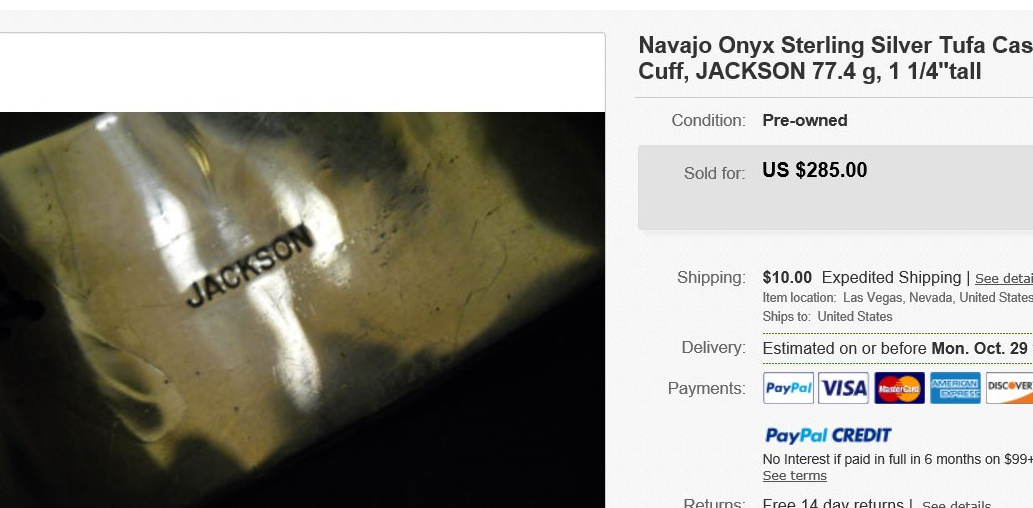The image size is (1033, 508).
Task: Click the Free 14 day returns text
Action: click(x=833, y=504)
